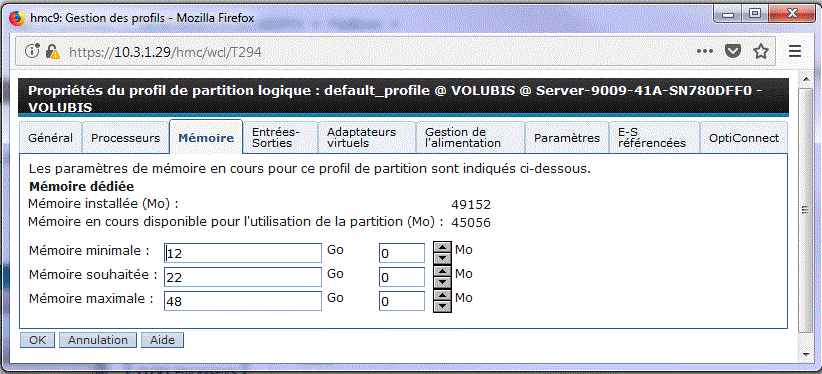Bookmark this page with the star icon
822x374 pixels.
tap(760, 51)
